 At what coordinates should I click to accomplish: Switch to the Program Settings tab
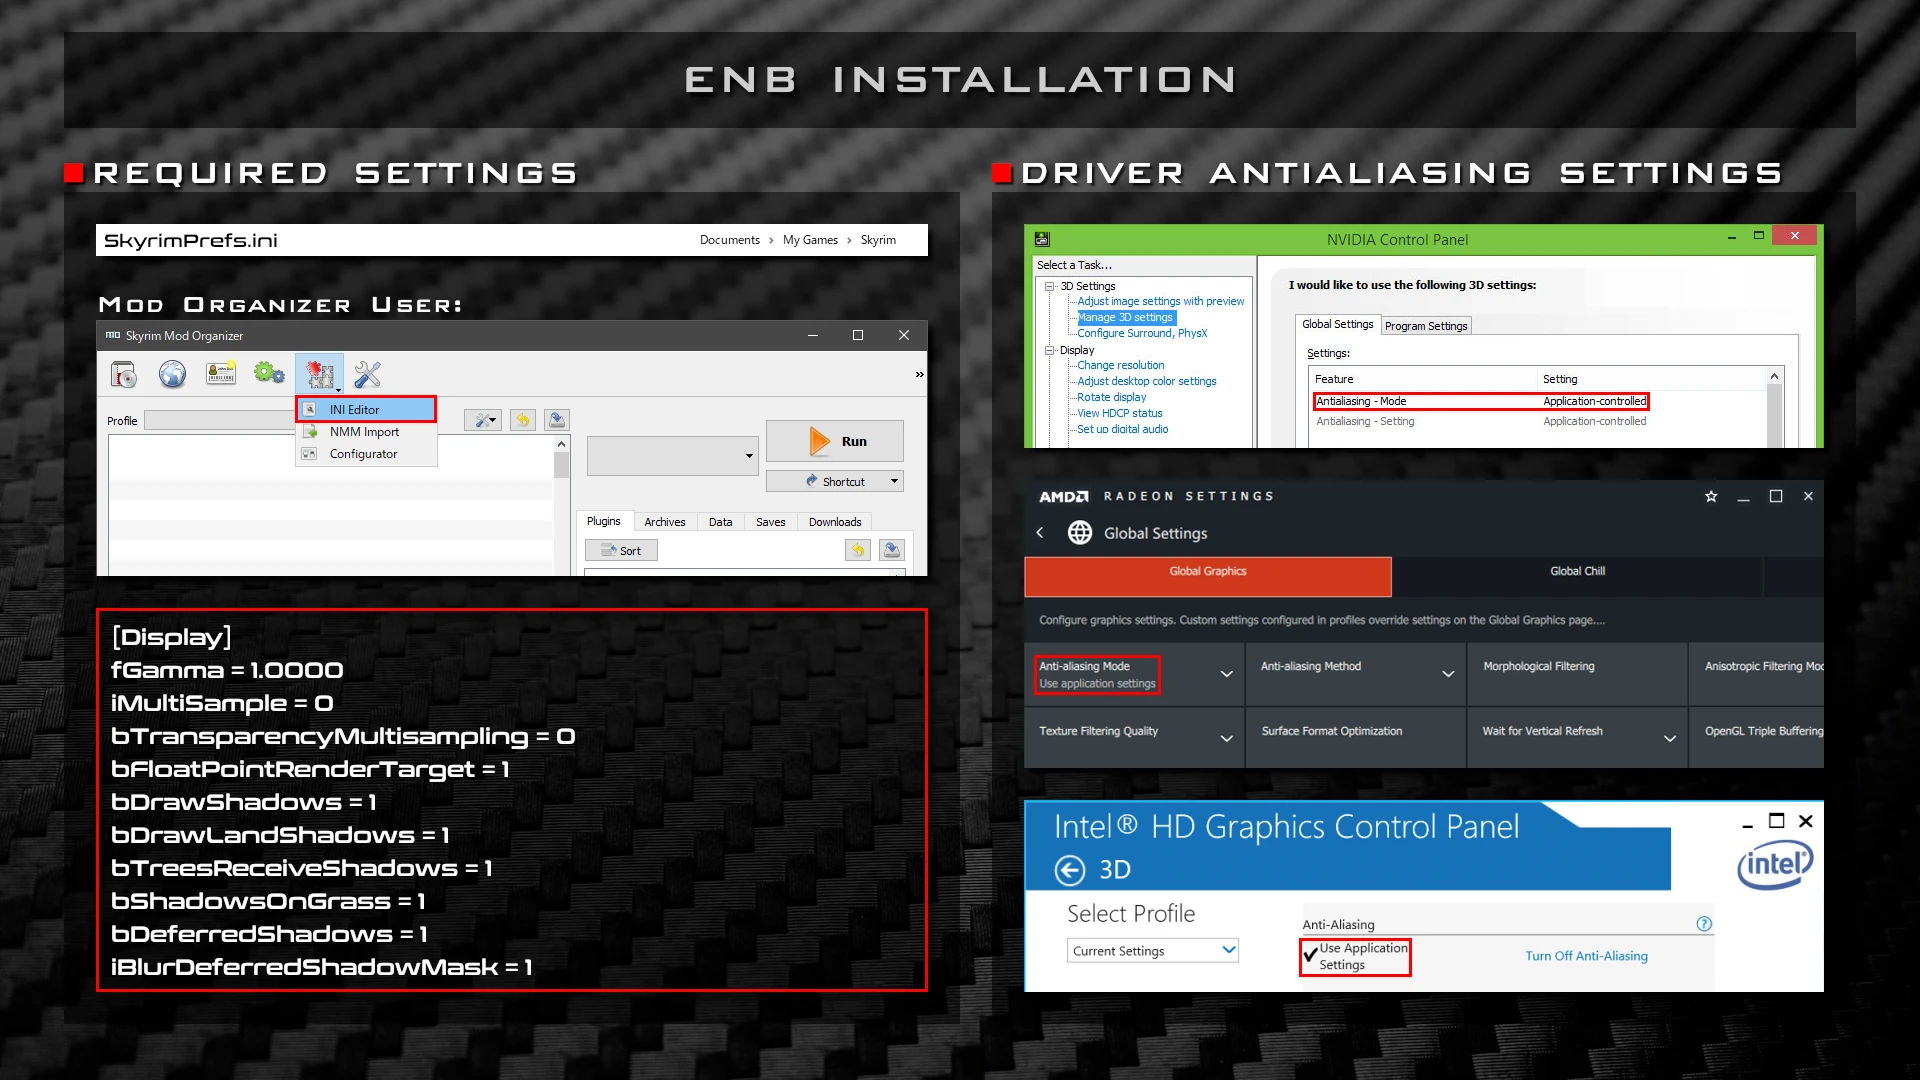(1426, 326)
